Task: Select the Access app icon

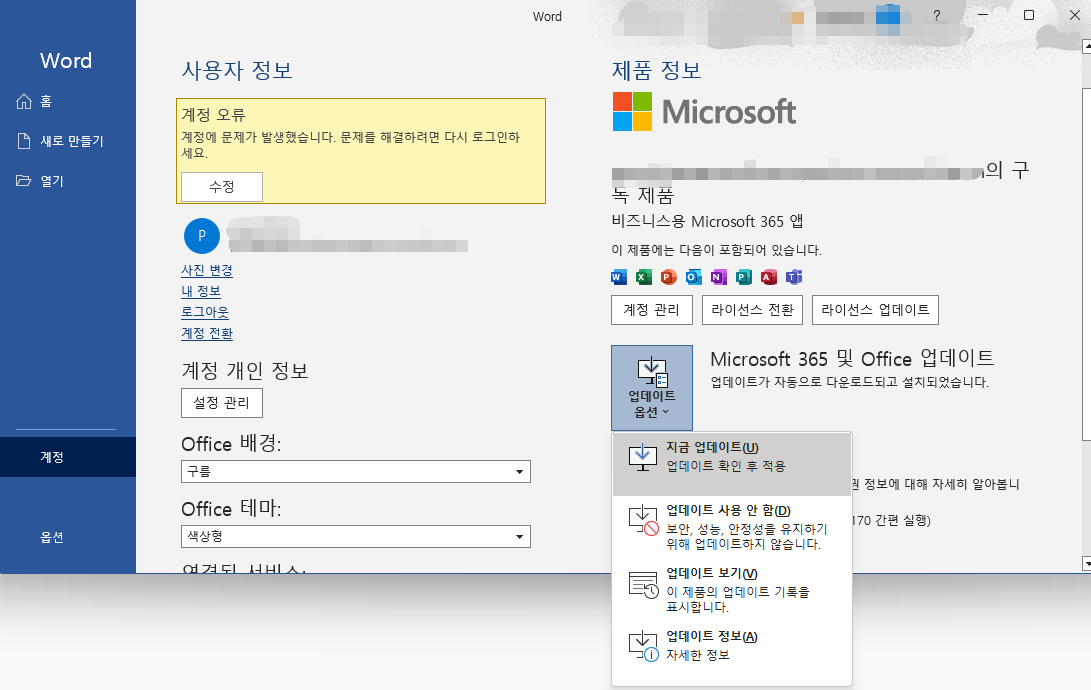Action: click(x=768, y=277)
